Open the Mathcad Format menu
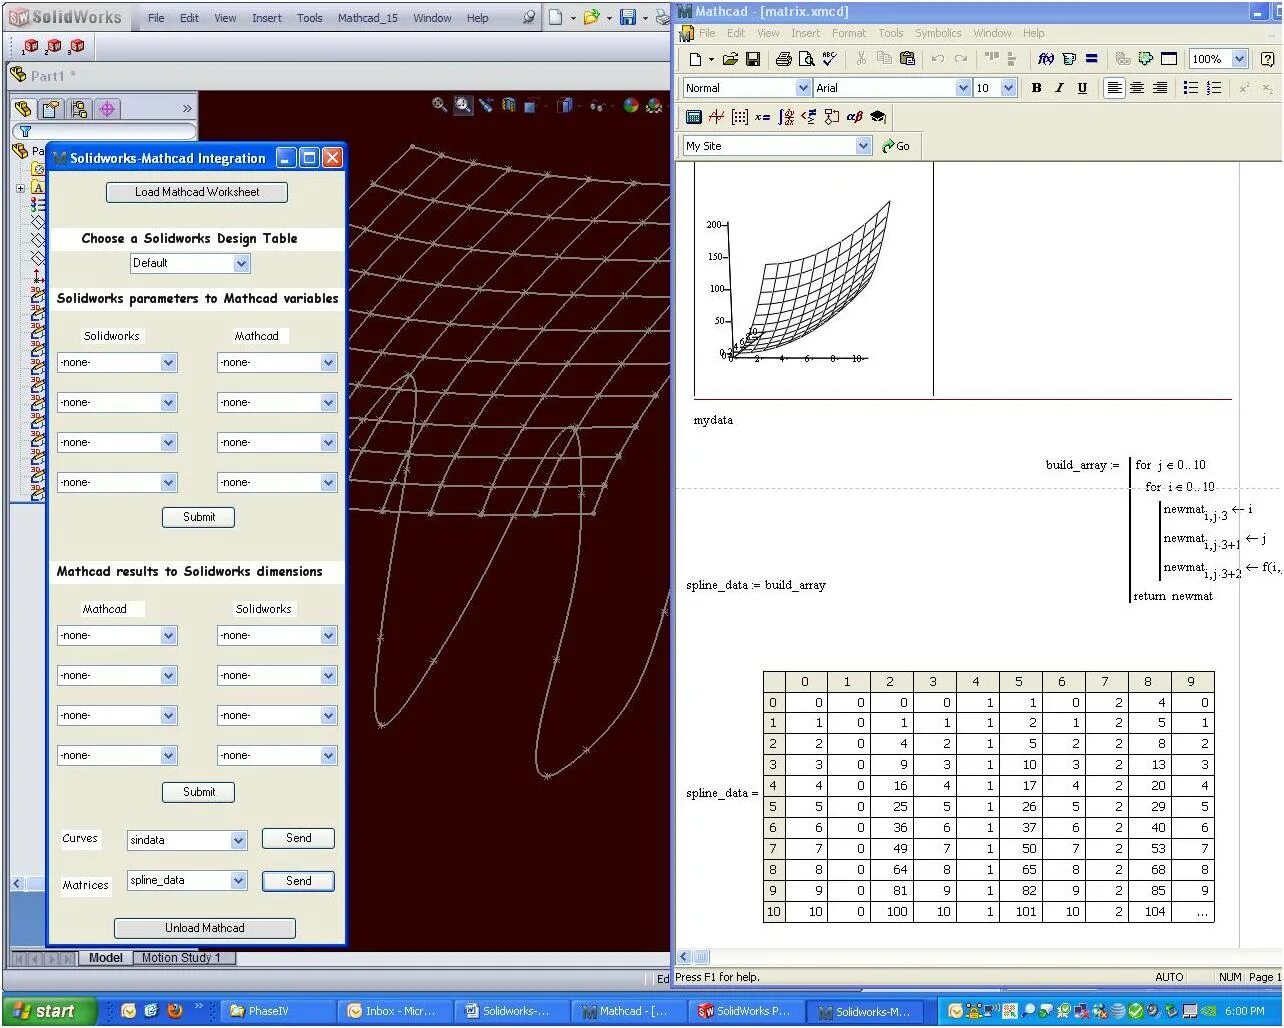Image resolution: width=1284 pixels, height=1028 pixels. pos(849,33)
